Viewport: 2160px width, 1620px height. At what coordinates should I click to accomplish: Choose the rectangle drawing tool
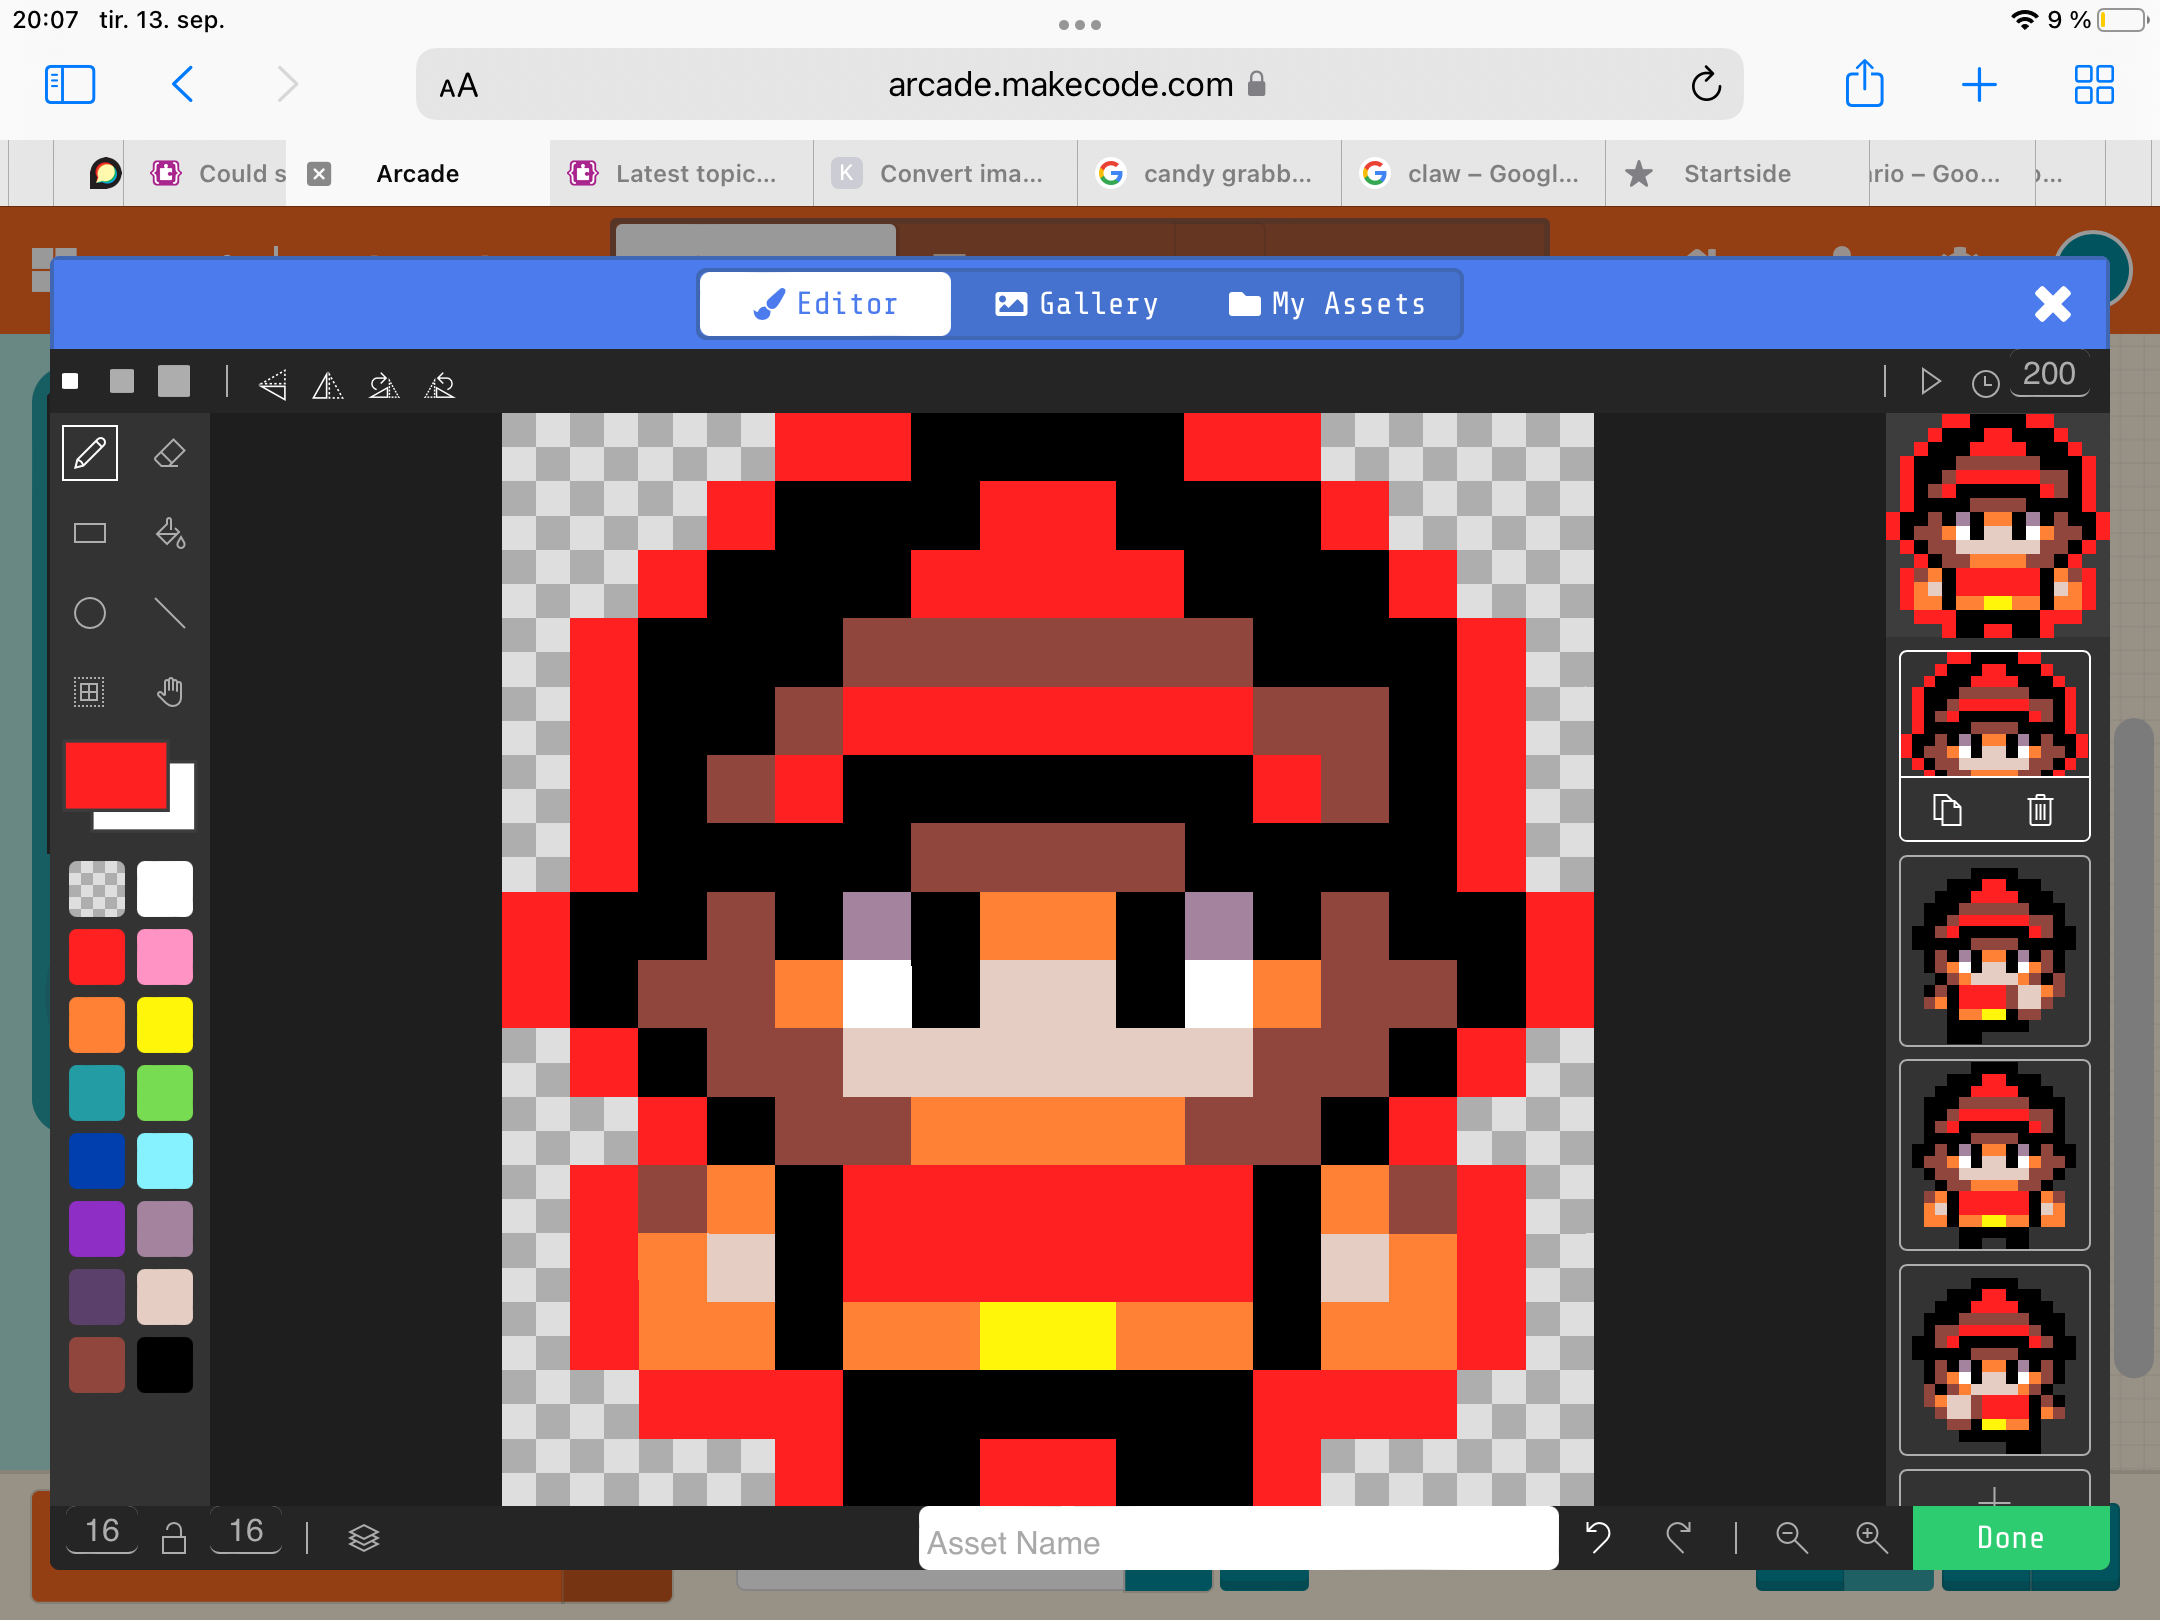[x=90, y=533]
